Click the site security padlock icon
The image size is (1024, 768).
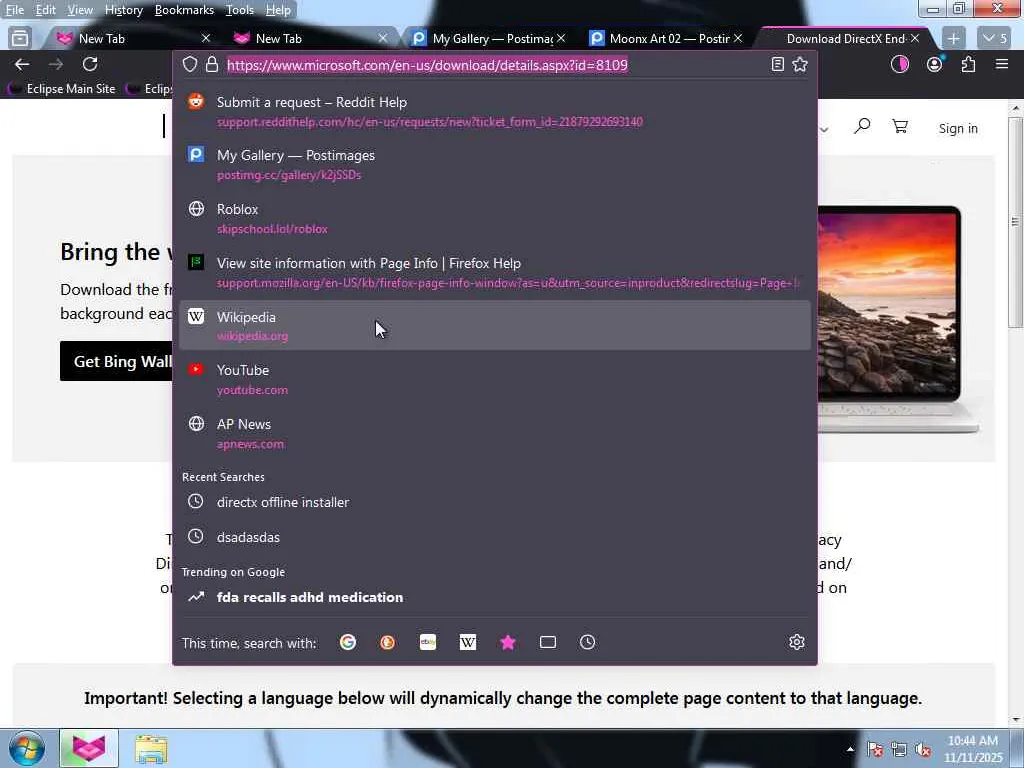[x=212, y=64]
